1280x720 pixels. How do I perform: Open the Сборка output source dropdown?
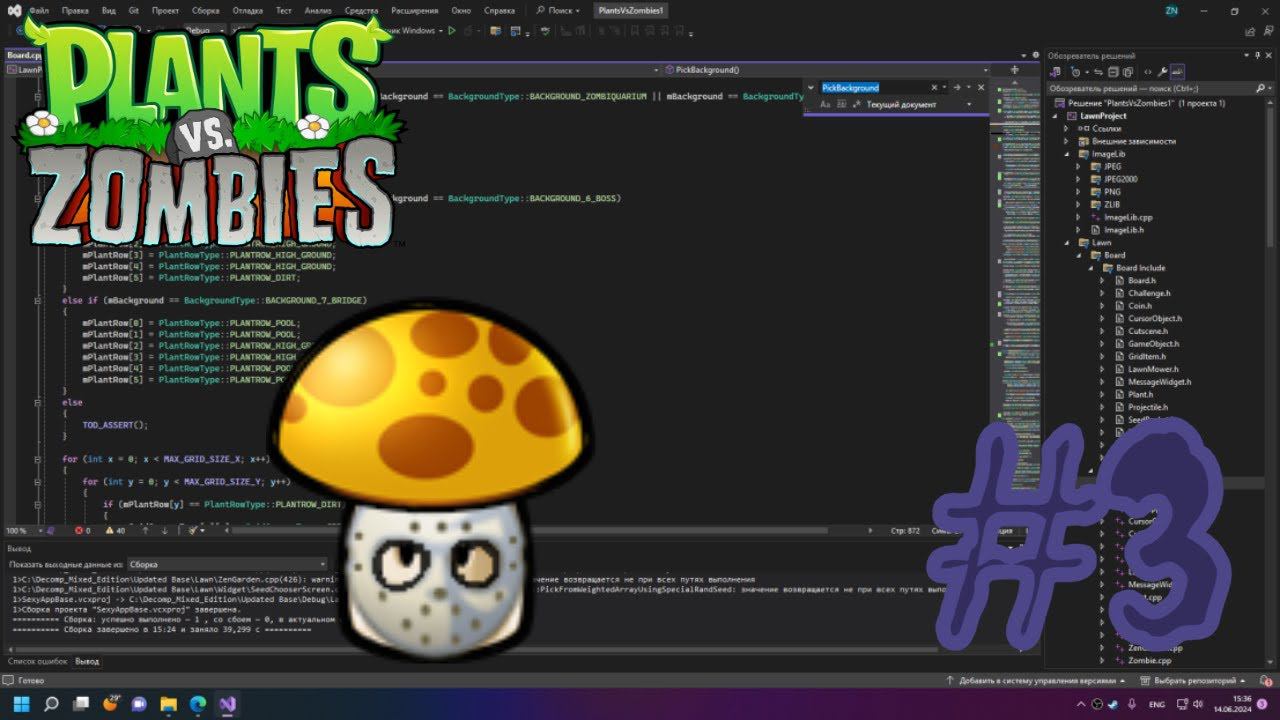pyautogui.click(x=226, y=564)
